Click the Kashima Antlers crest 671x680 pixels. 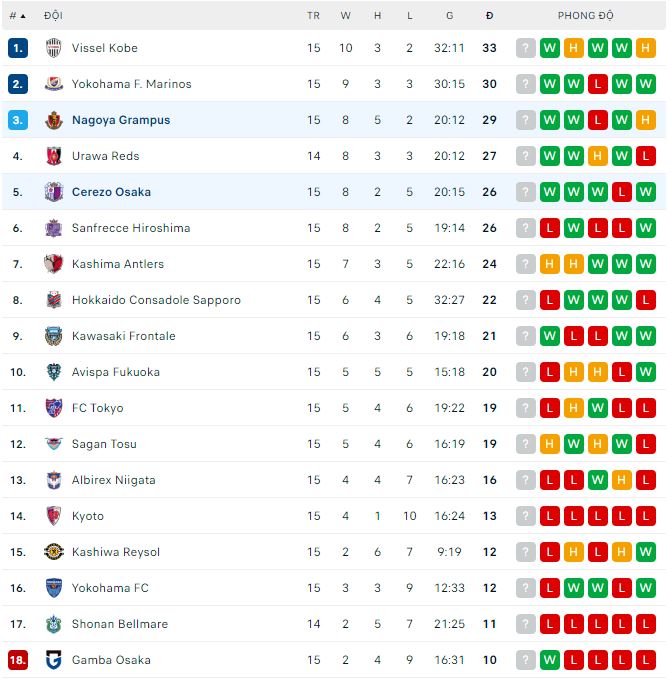click(x=54, y=264)
